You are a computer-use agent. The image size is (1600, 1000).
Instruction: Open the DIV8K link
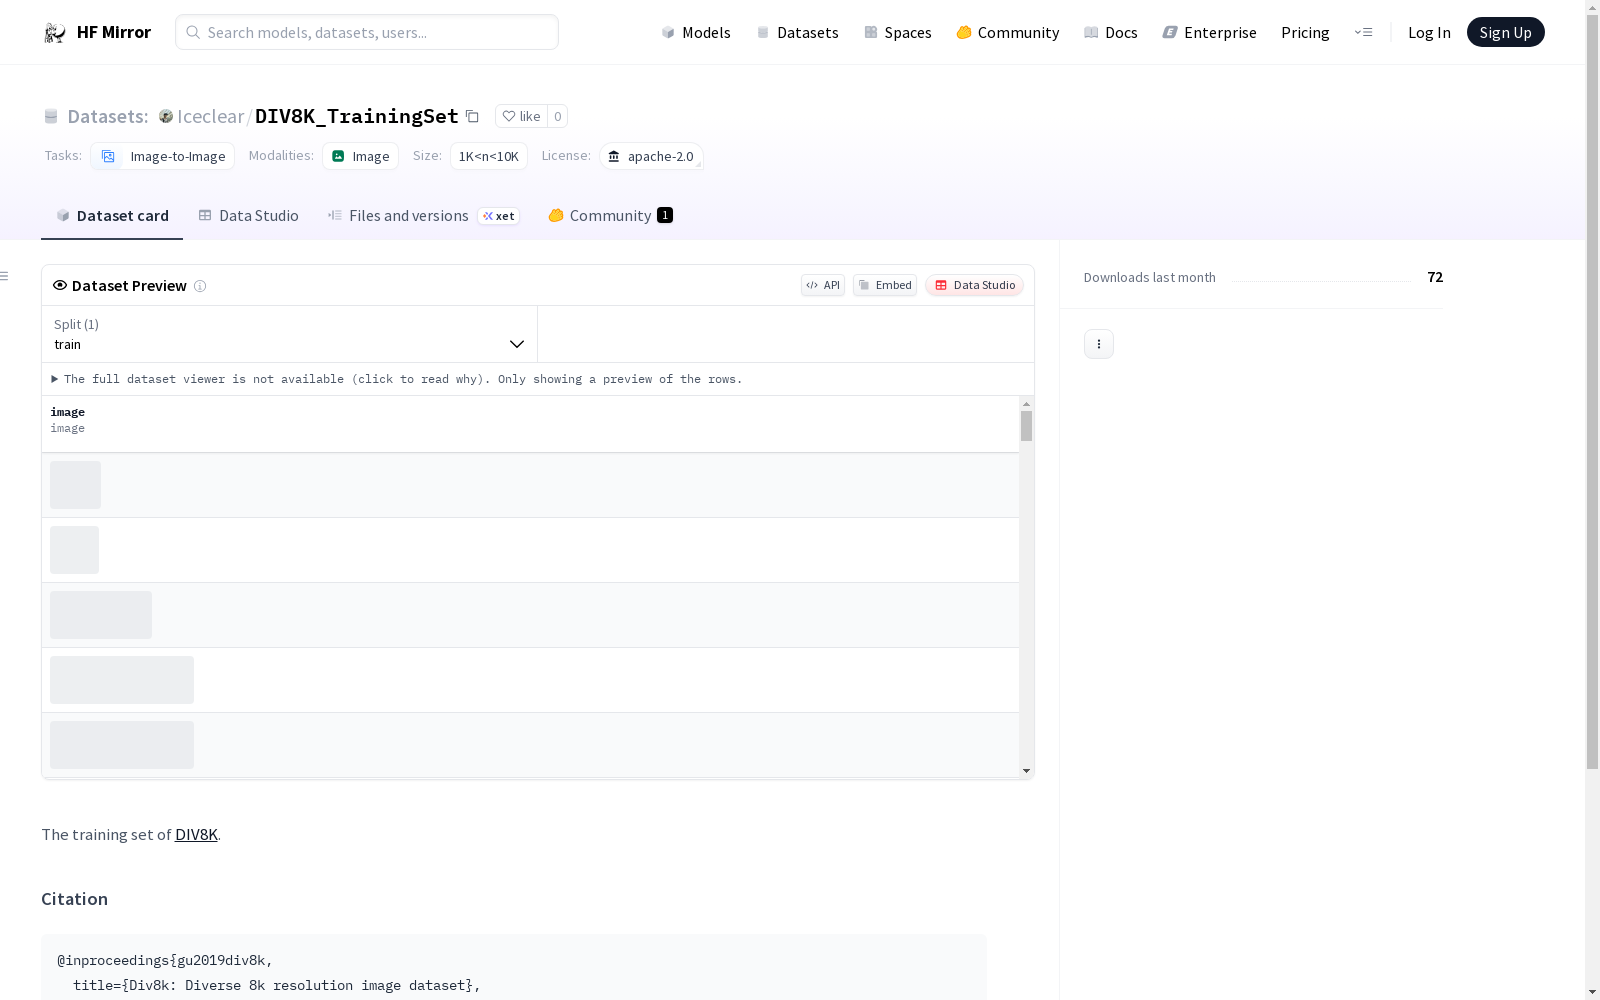point(196,834)
